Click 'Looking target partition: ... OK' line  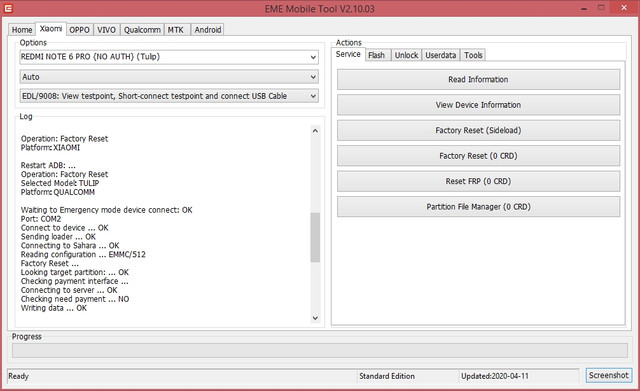(75, 272)
